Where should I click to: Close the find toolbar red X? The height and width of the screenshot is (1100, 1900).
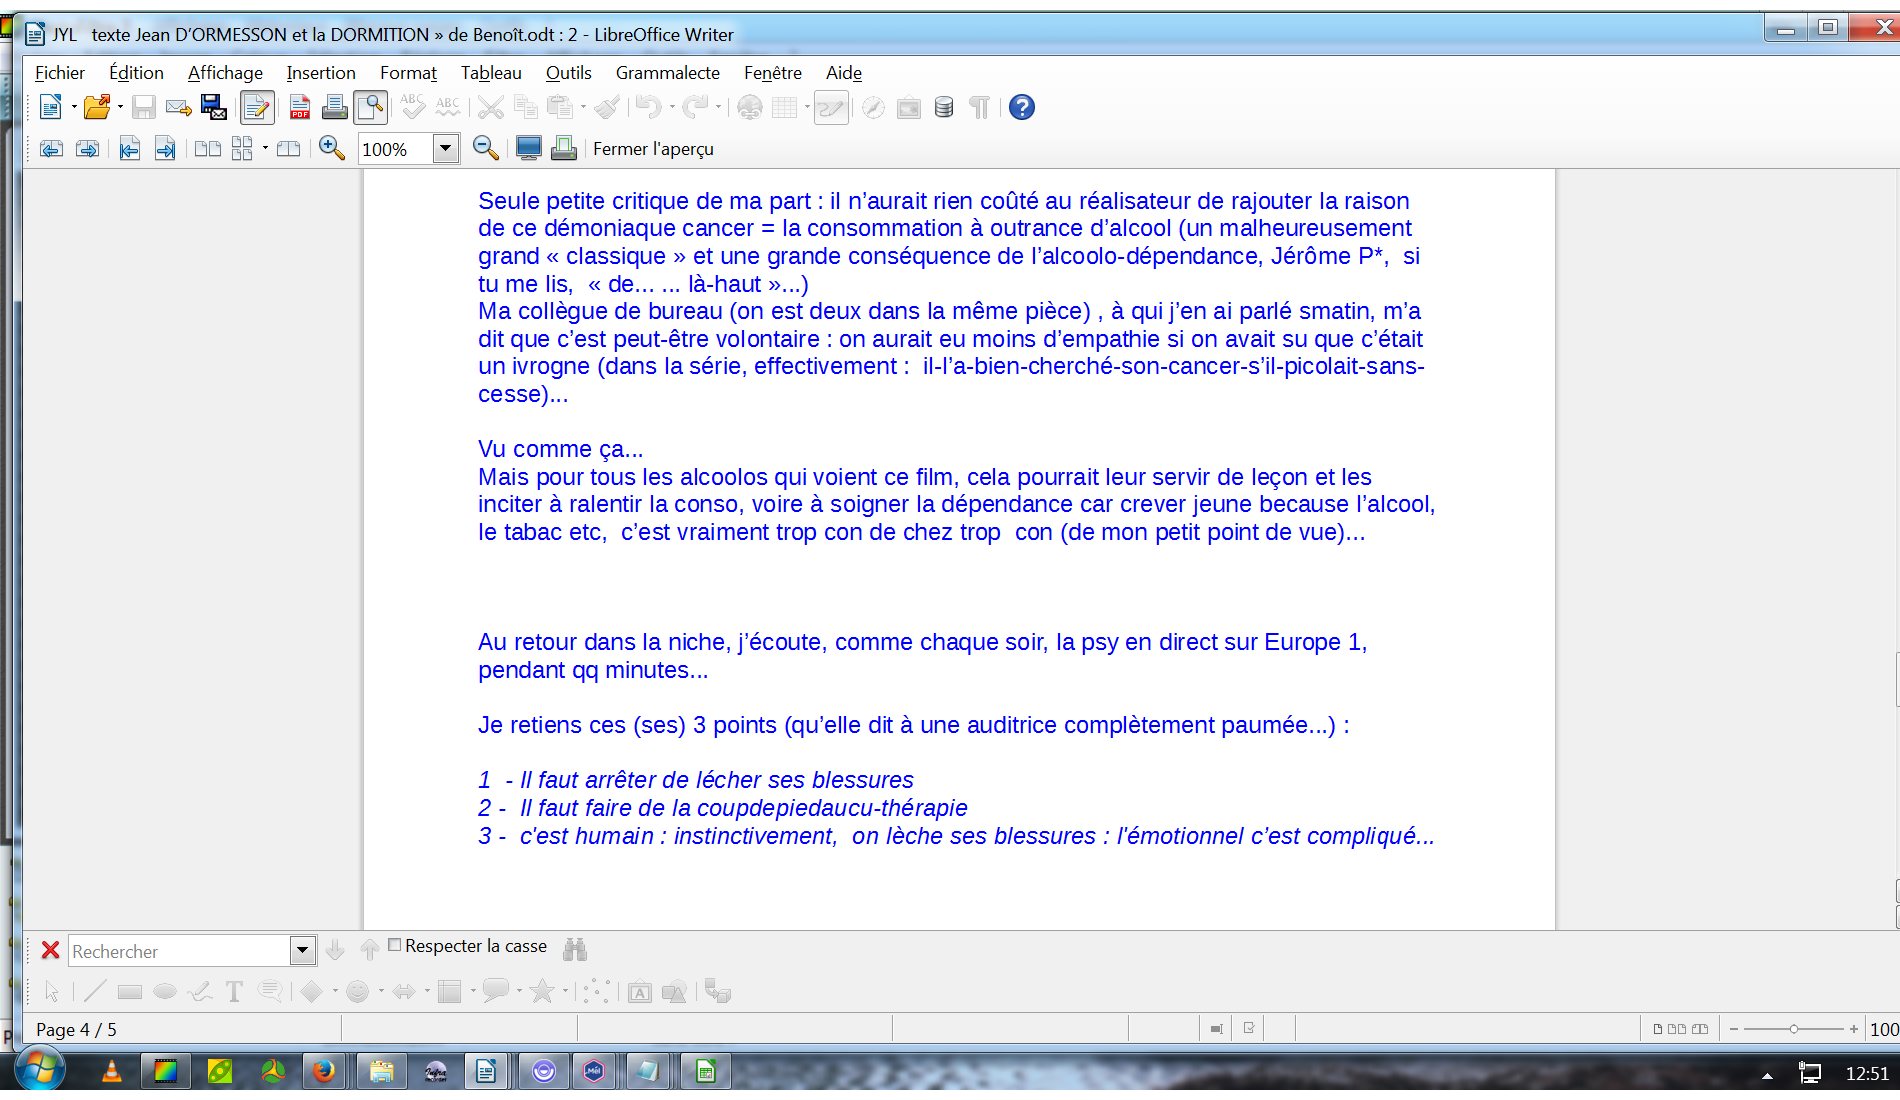point(50,950)
